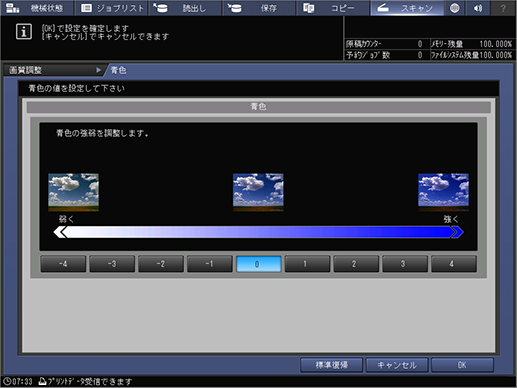
Task: Click the center normal sky sample thumbnail
Action: (x=258, y=192)
